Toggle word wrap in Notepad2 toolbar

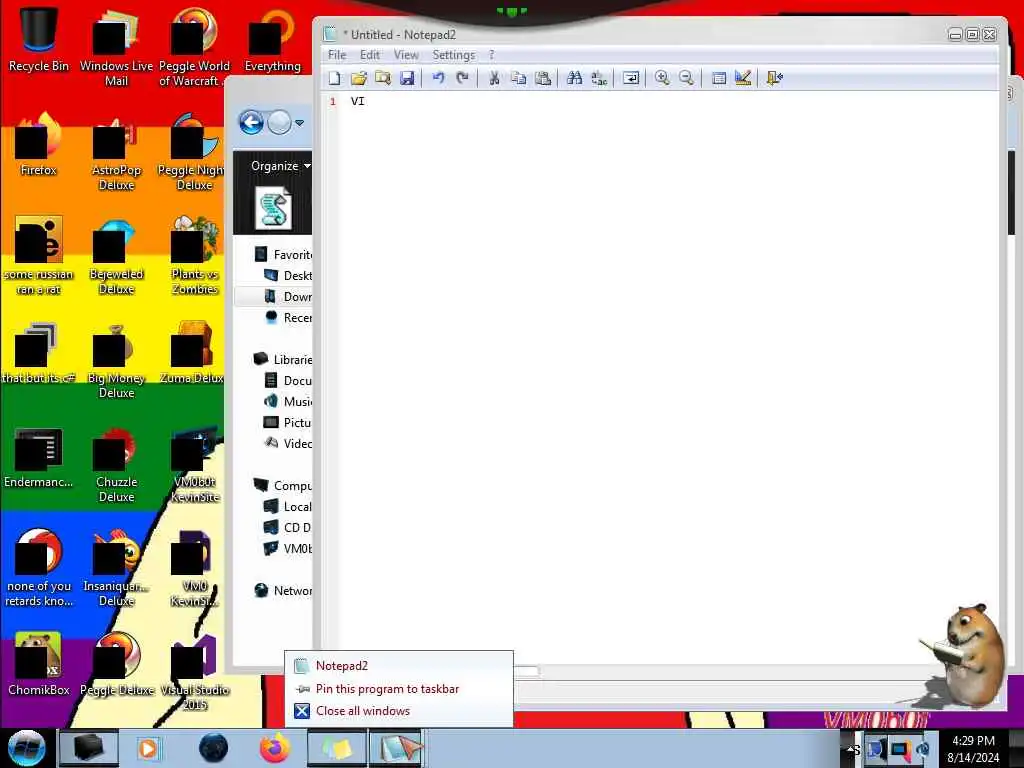point(631,78)
